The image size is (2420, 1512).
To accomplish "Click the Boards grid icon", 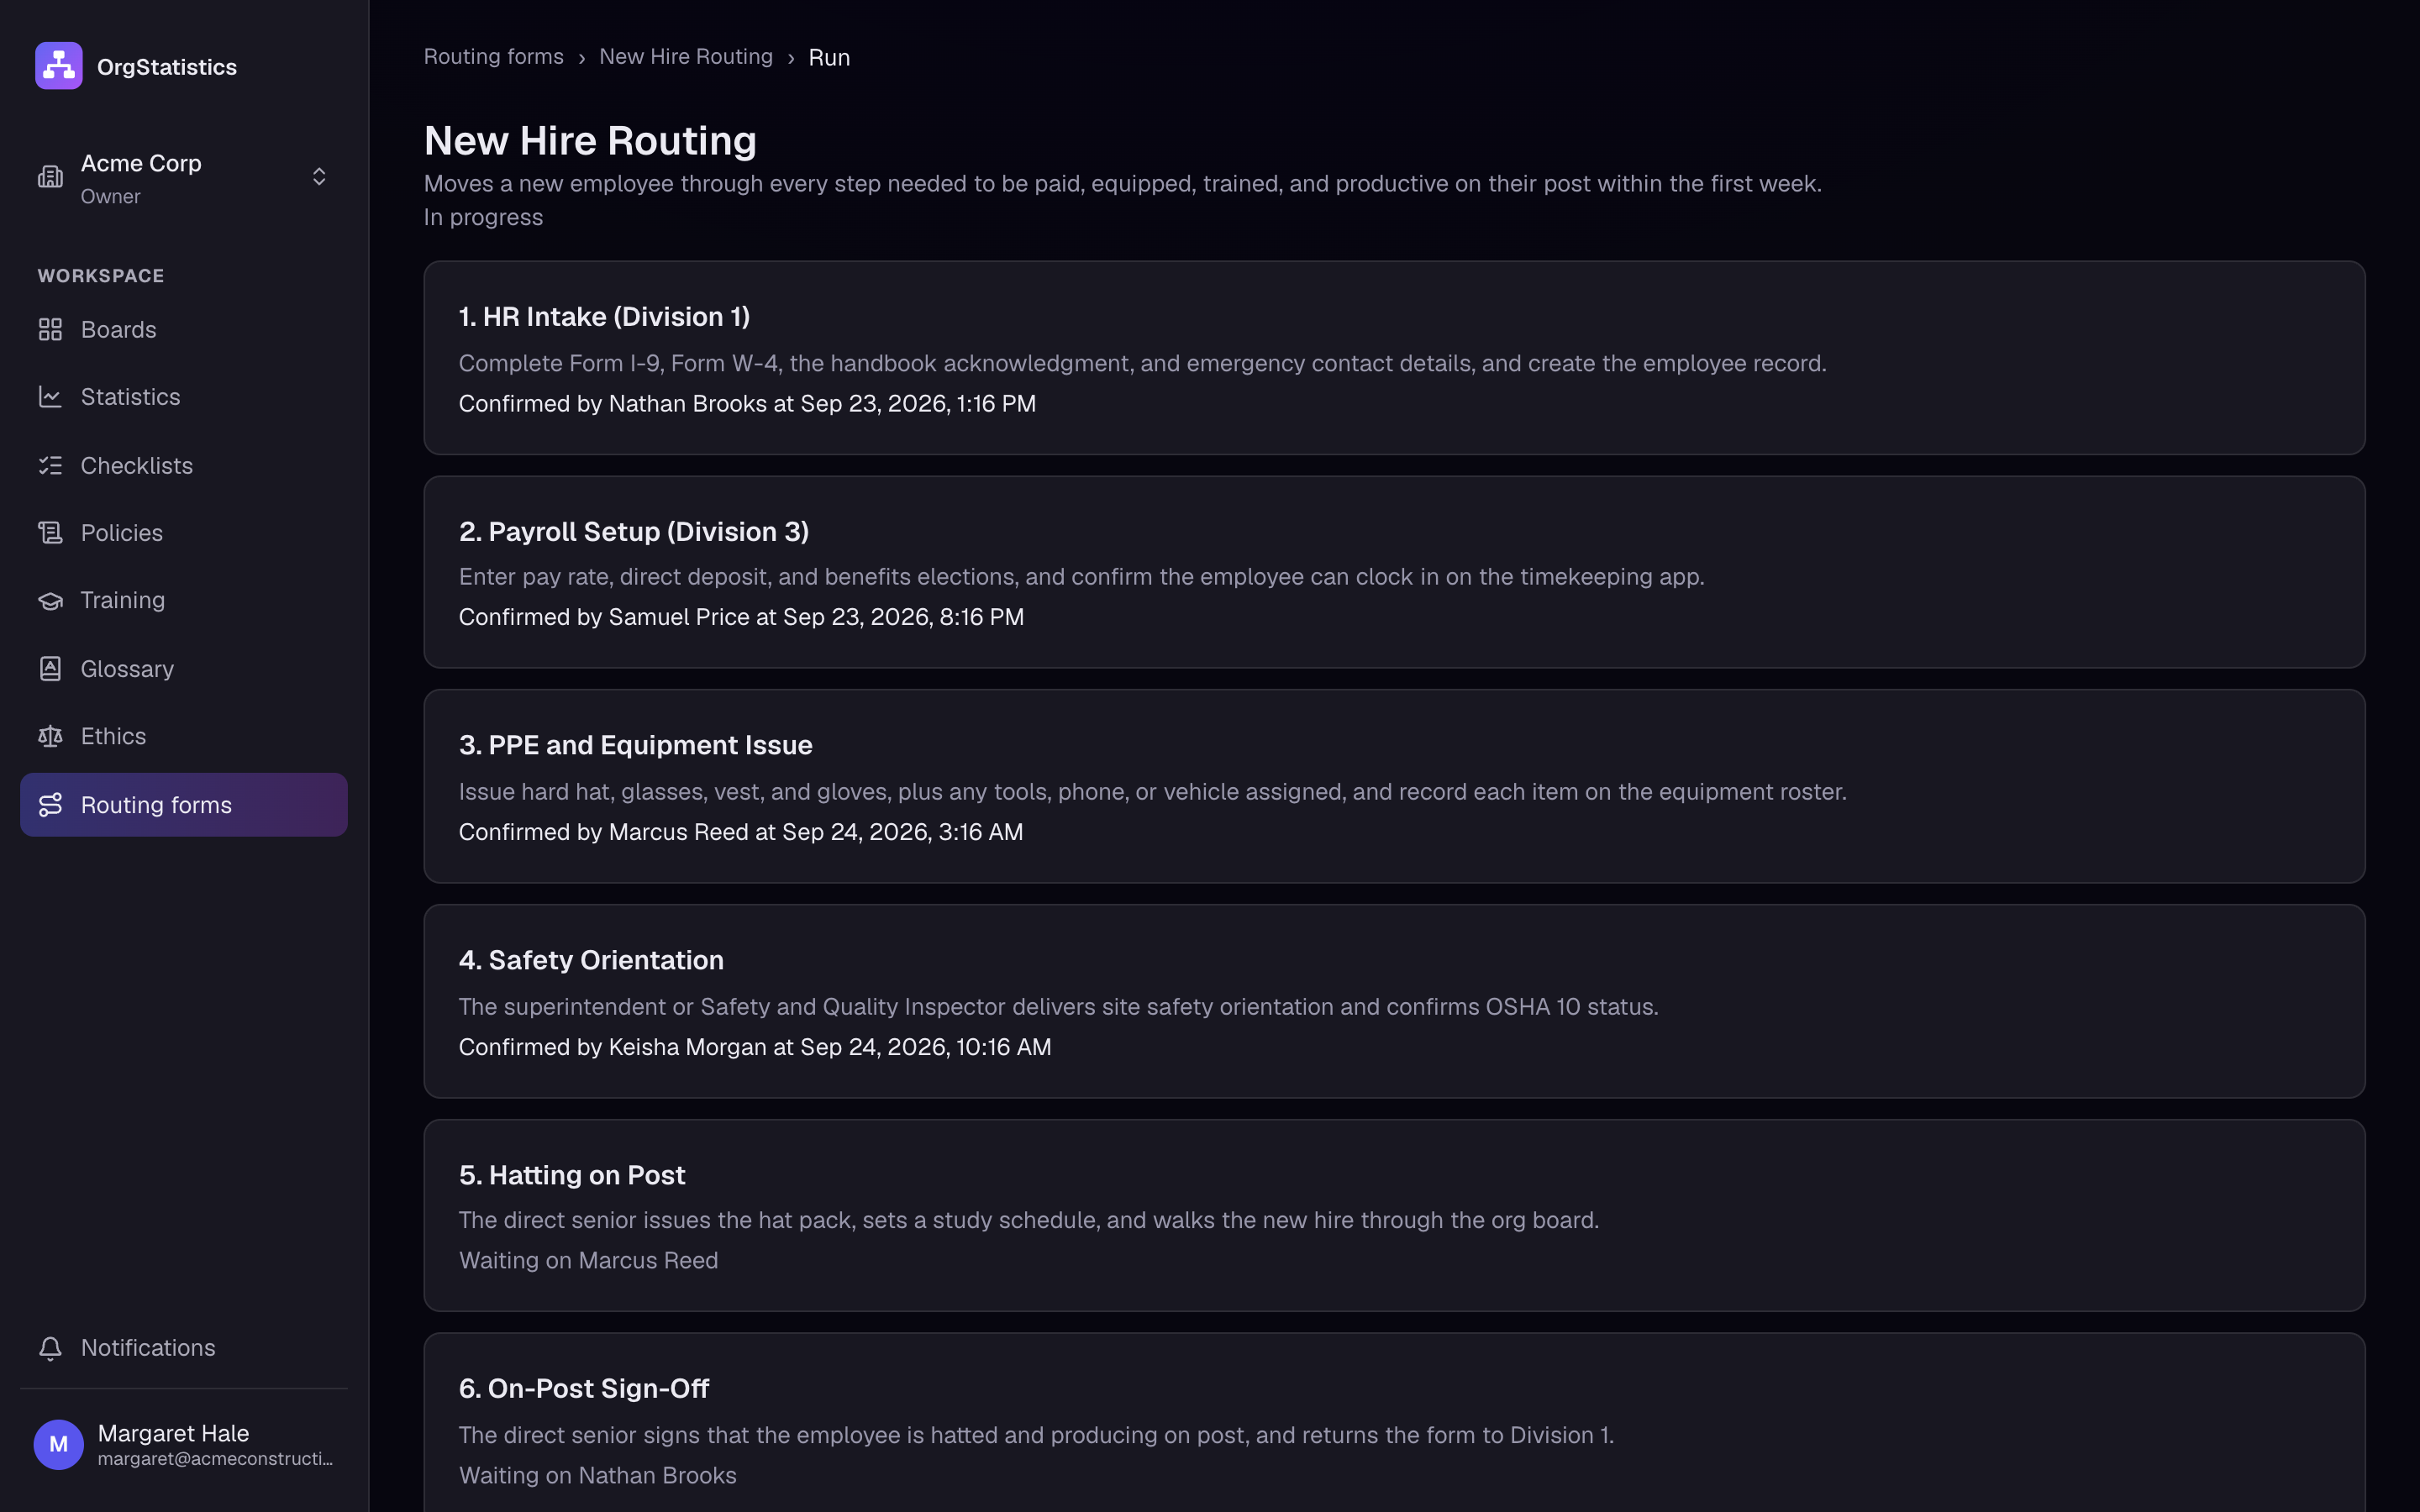I will tap(50, 330).
